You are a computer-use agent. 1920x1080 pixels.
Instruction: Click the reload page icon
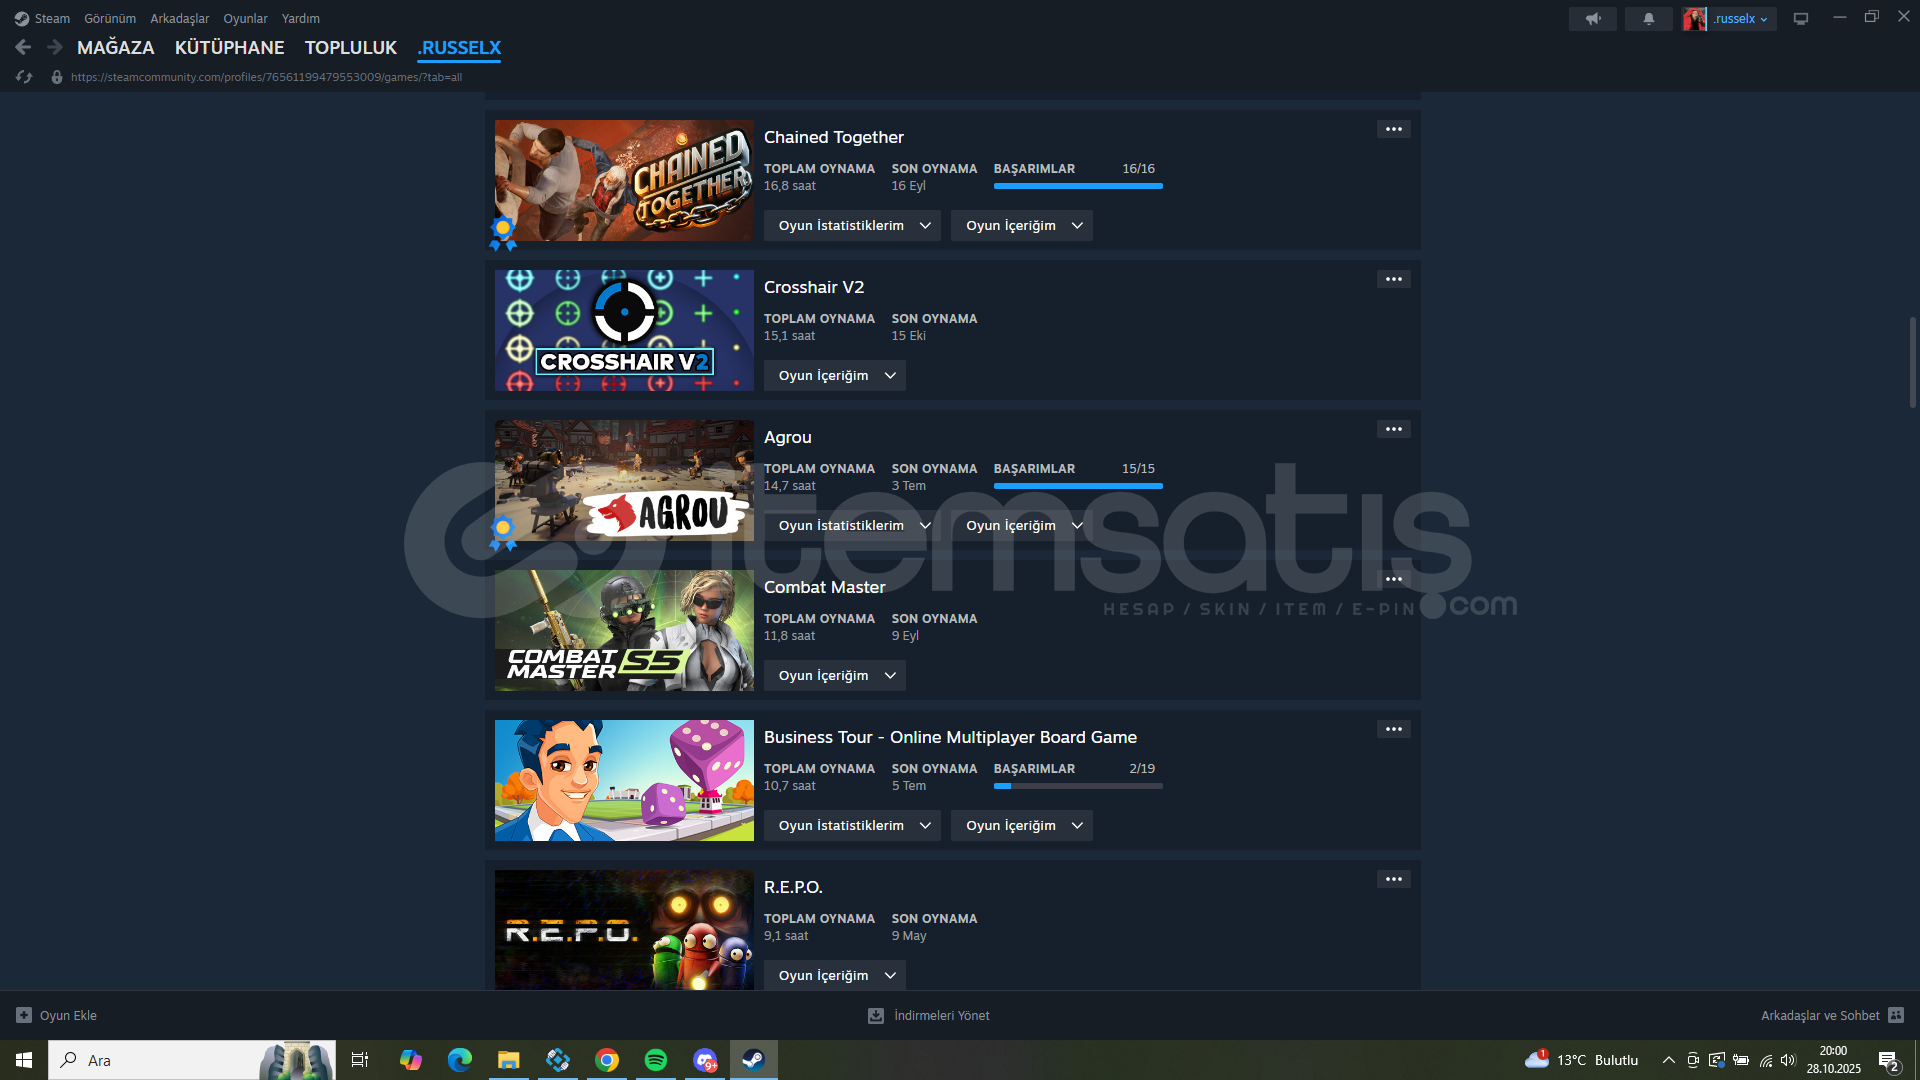point(24,77)
